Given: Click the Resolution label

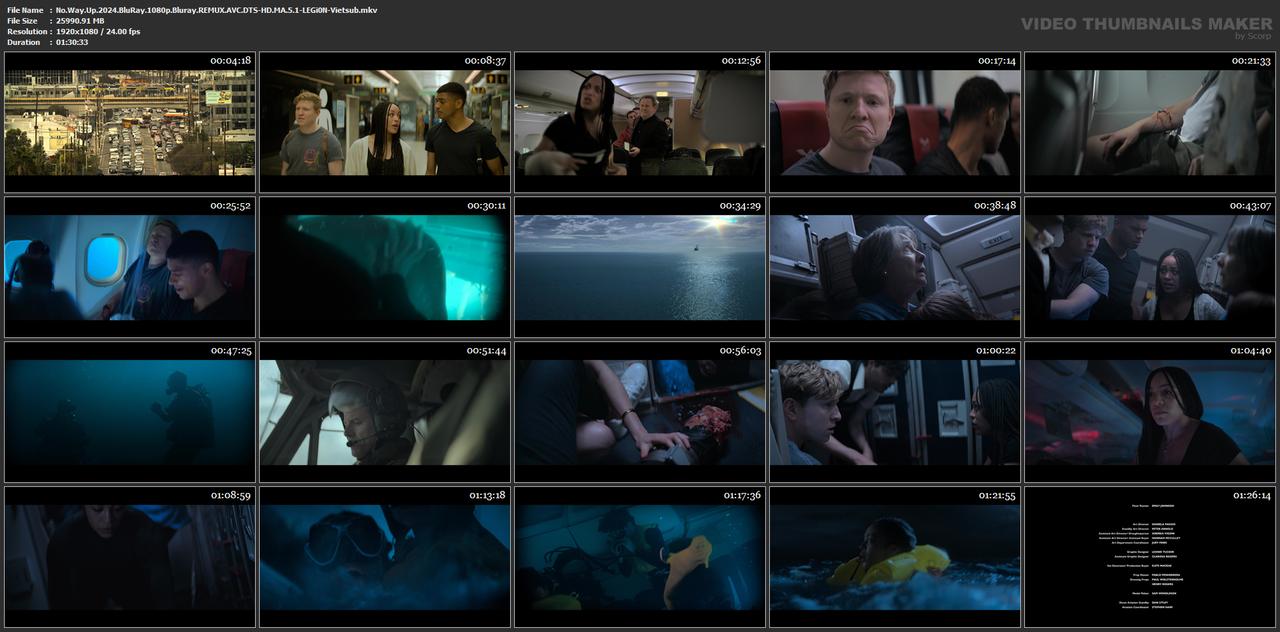Looking at the screenshot, I should click(x=25, y=32).
